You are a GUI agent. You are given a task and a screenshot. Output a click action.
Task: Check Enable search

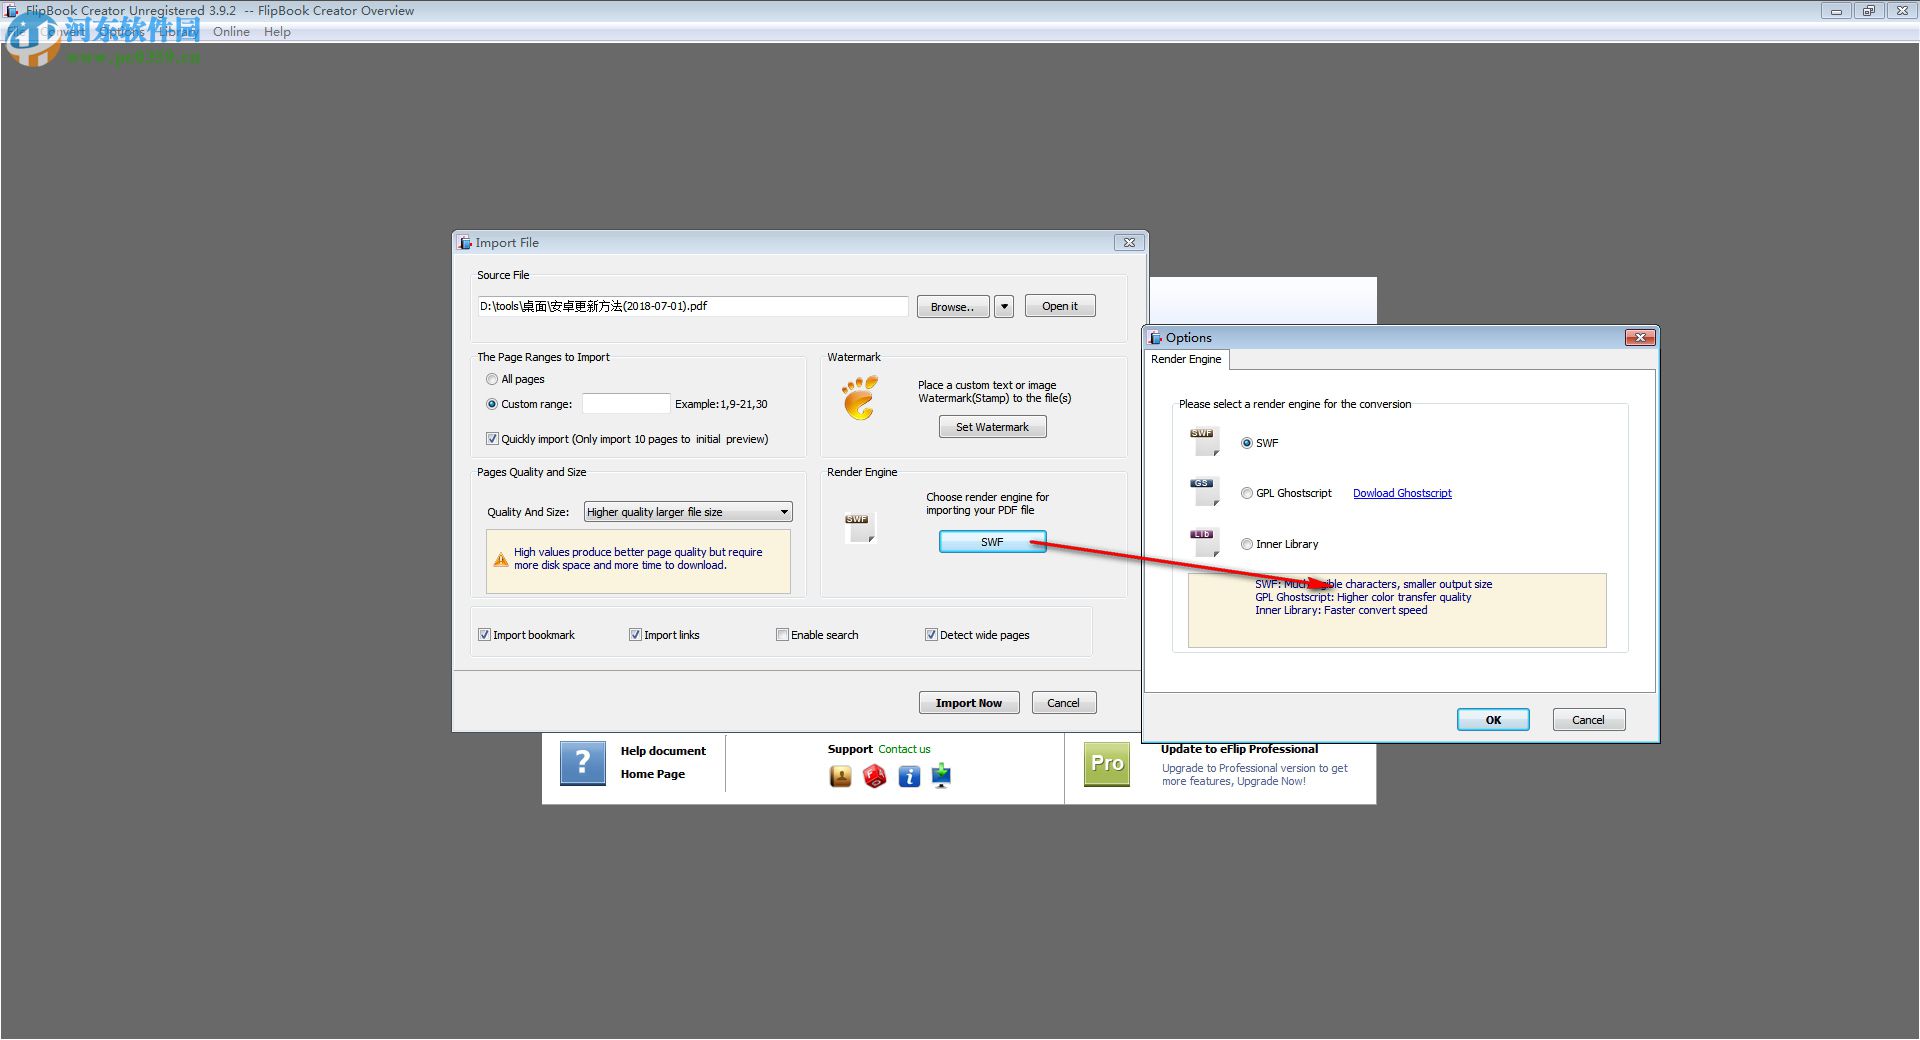pyautogui.click(x=782, y=635)
